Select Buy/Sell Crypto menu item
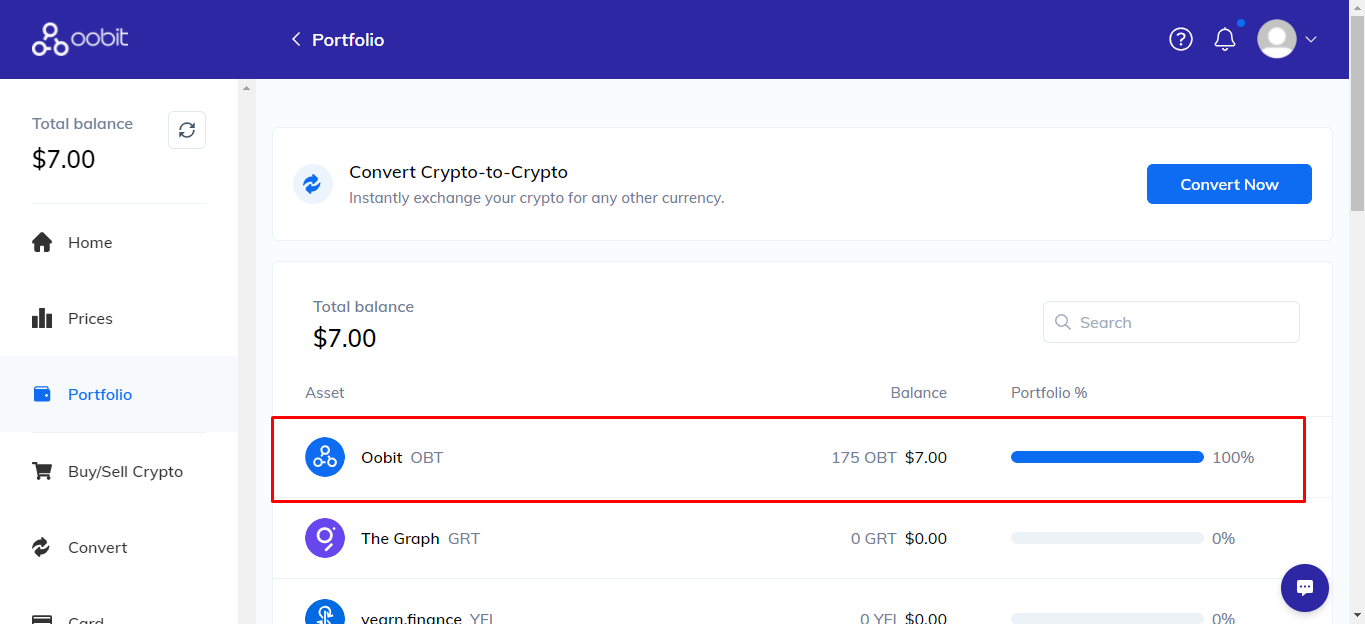Screen dimensions: 1365x624 click(125, 472)
